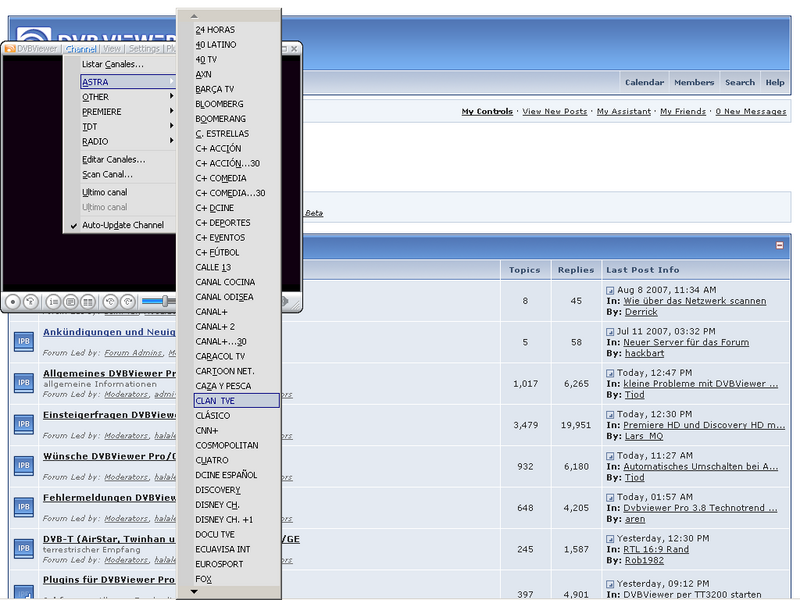Click the IPB icon beside Einsteigerfragen forum

[24, 424]
